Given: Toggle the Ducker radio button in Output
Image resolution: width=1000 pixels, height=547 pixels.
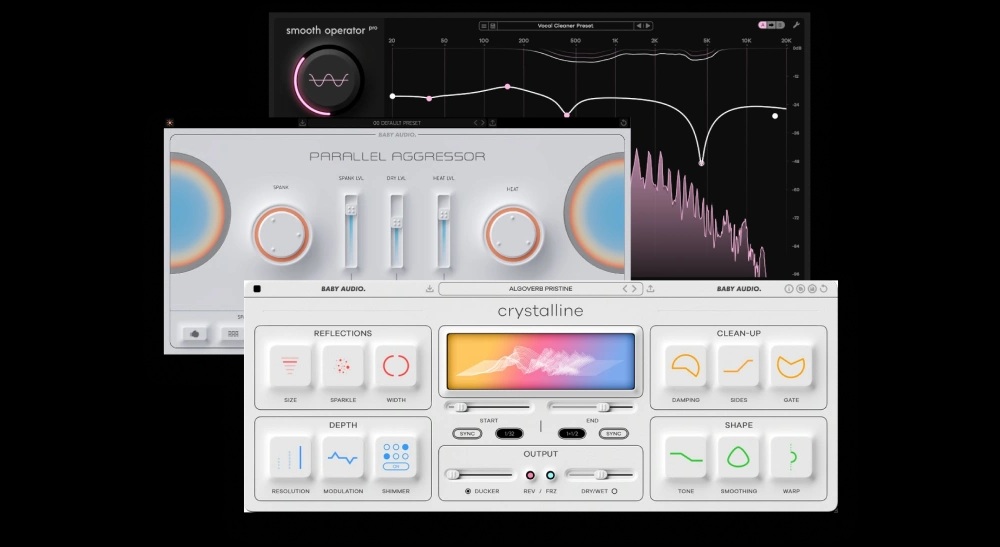Looking at the screenshot, I should click(468, 492).
